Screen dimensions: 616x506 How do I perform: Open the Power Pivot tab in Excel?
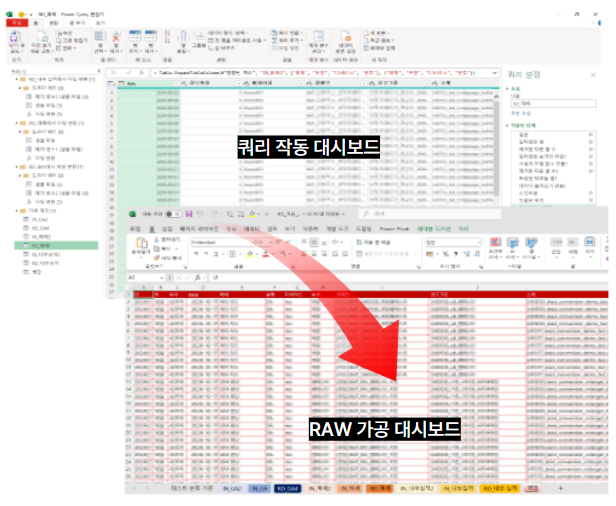(x=394, y=229)
